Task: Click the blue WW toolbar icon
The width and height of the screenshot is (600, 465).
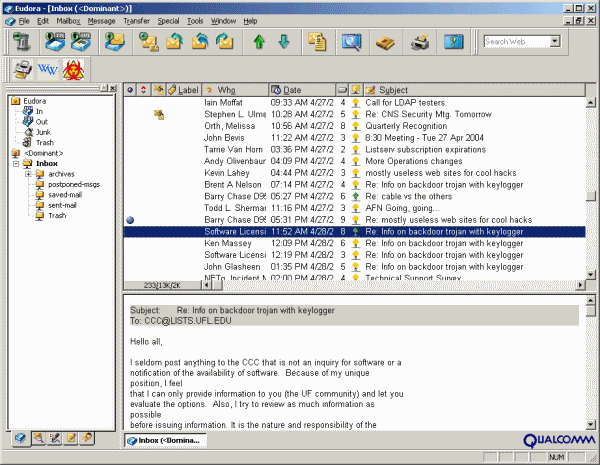Action: tap(47, 70)
